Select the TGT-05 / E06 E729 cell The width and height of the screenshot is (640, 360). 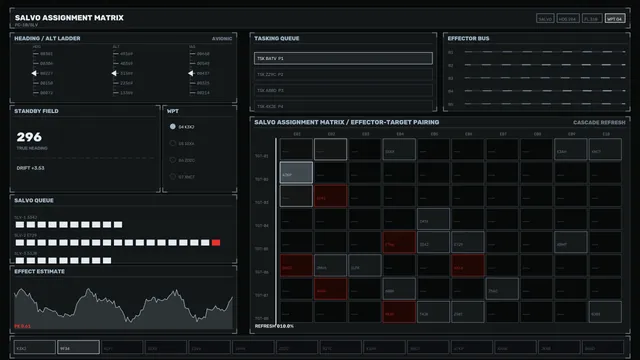point(468,242)
